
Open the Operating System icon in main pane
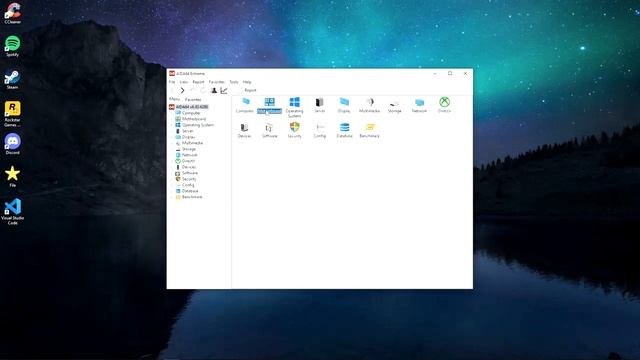point(294,107)
